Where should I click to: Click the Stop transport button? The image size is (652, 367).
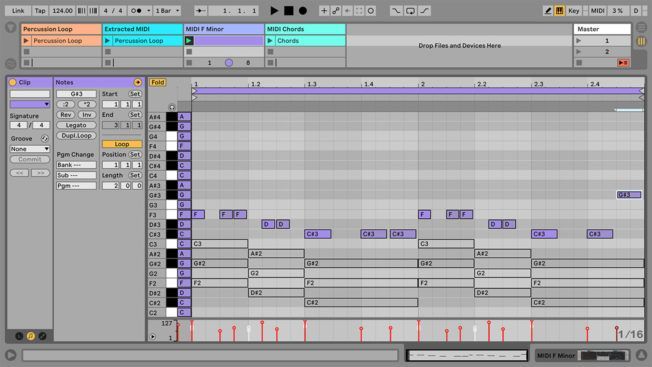289,11
